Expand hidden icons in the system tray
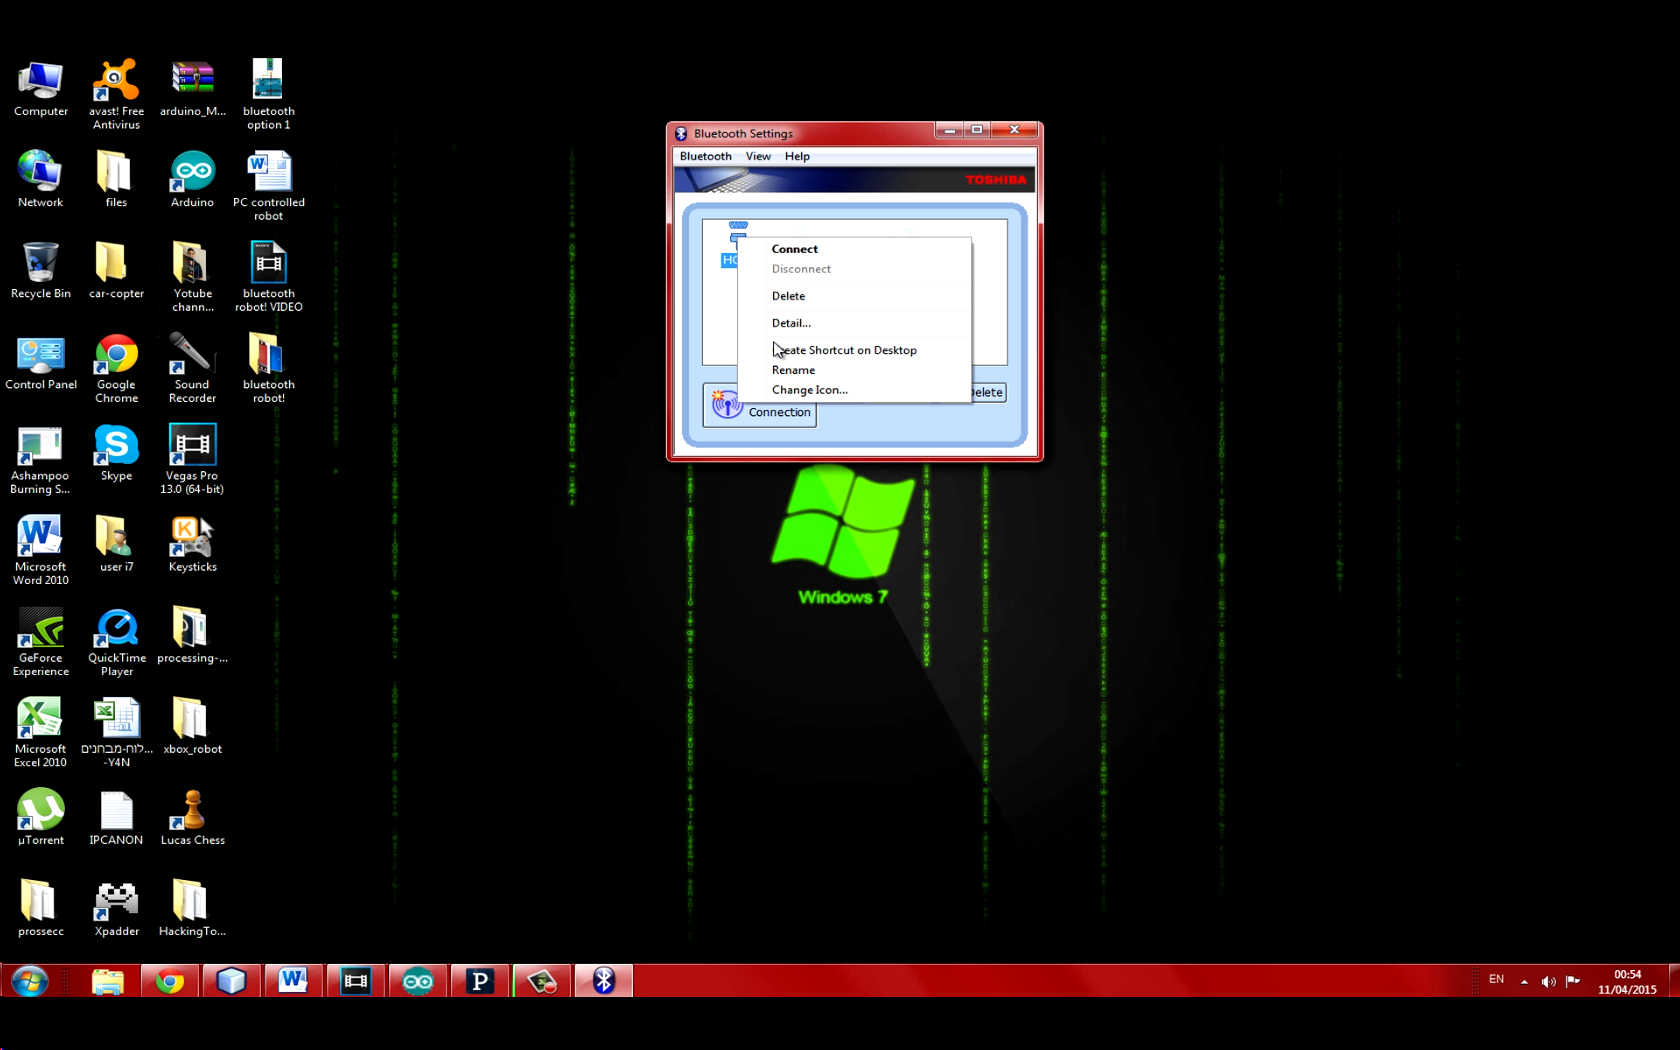This screenshot has height=1050, width=1680. 1523,980
